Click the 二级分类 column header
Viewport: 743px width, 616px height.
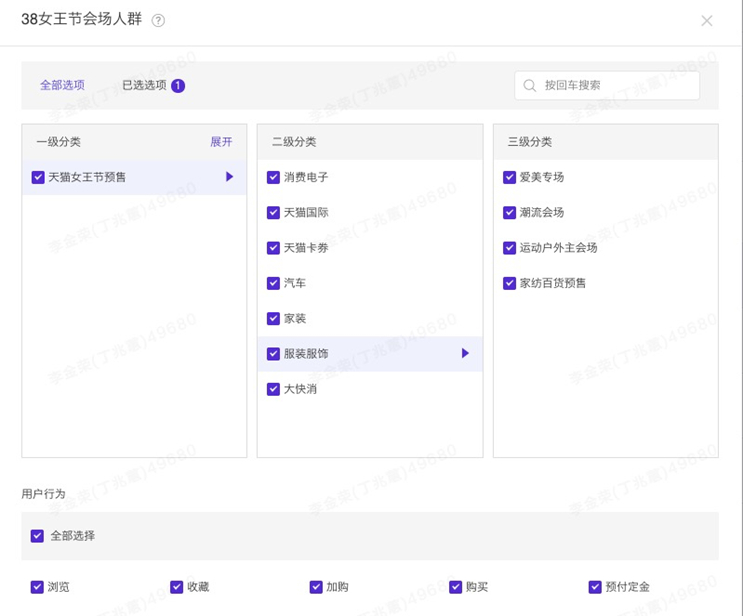(294, 142)
